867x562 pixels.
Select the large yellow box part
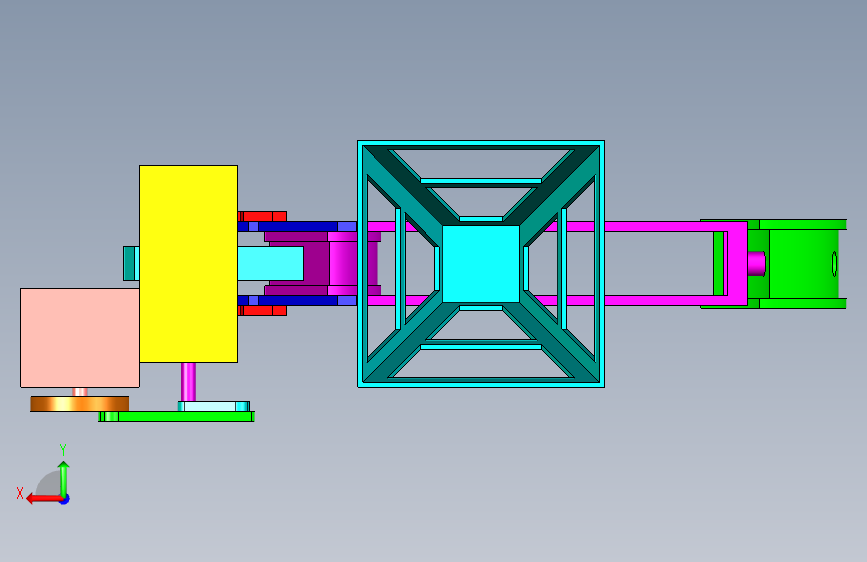point(189,264)
